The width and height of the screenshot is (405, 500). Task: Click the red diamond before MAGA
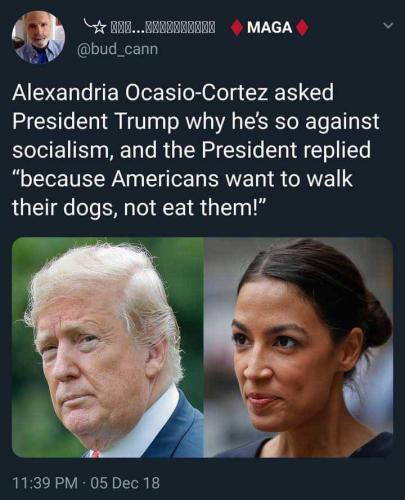coord(237,28)
